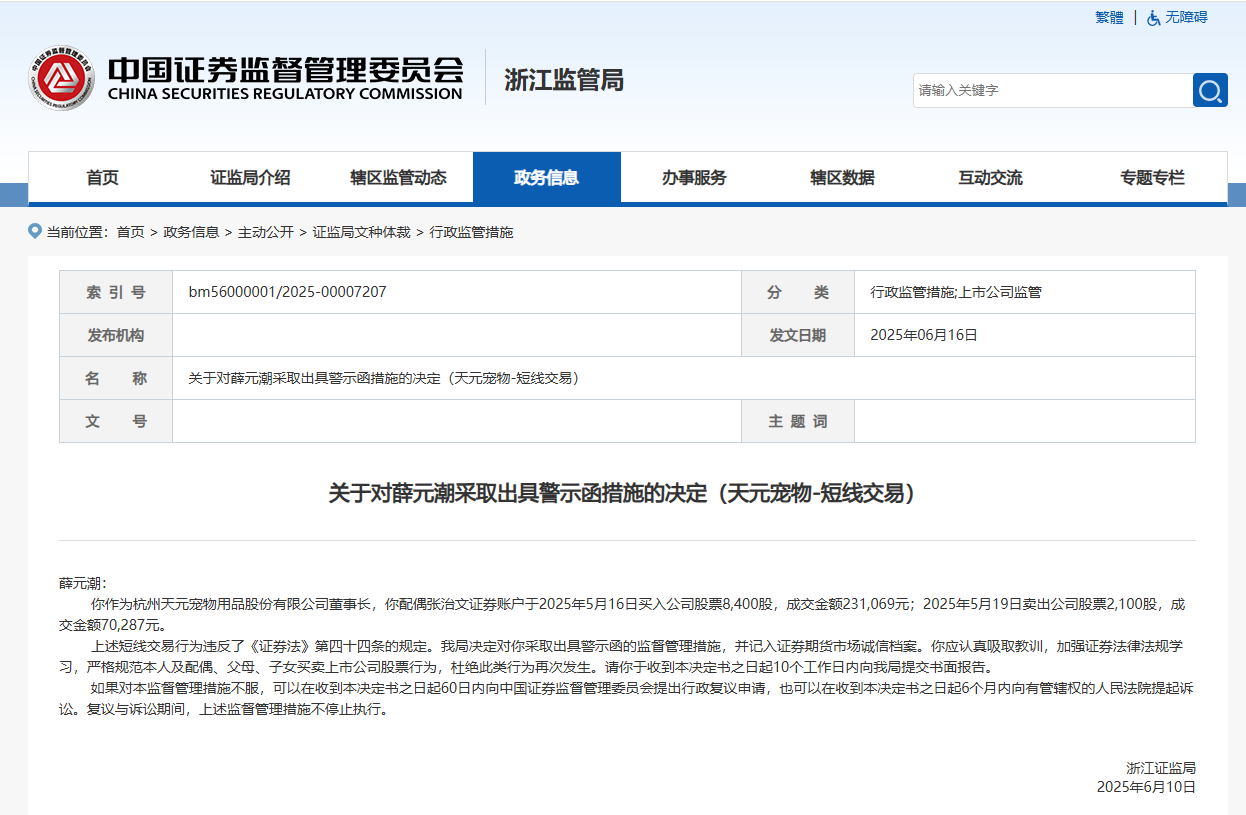1246x815 pixels.
Task: Open the 辖区监管动态 menu item
Action: (398, 178)
